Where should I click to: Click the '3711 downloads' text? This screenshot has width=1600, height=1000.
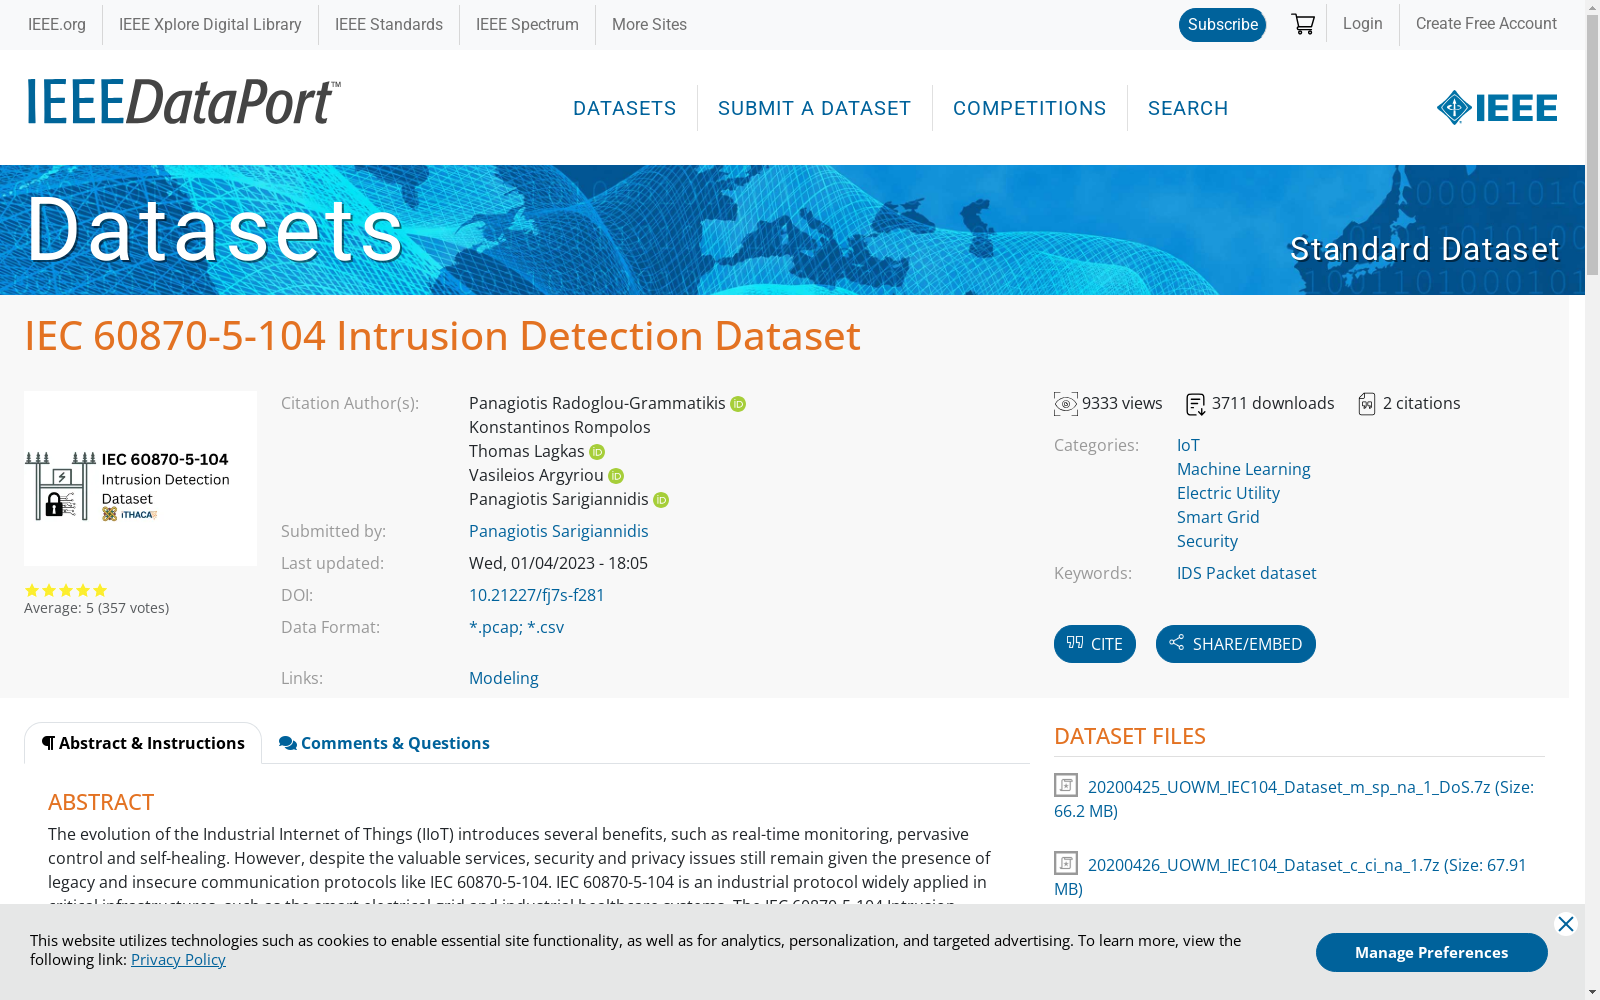tap(1273, 403)
